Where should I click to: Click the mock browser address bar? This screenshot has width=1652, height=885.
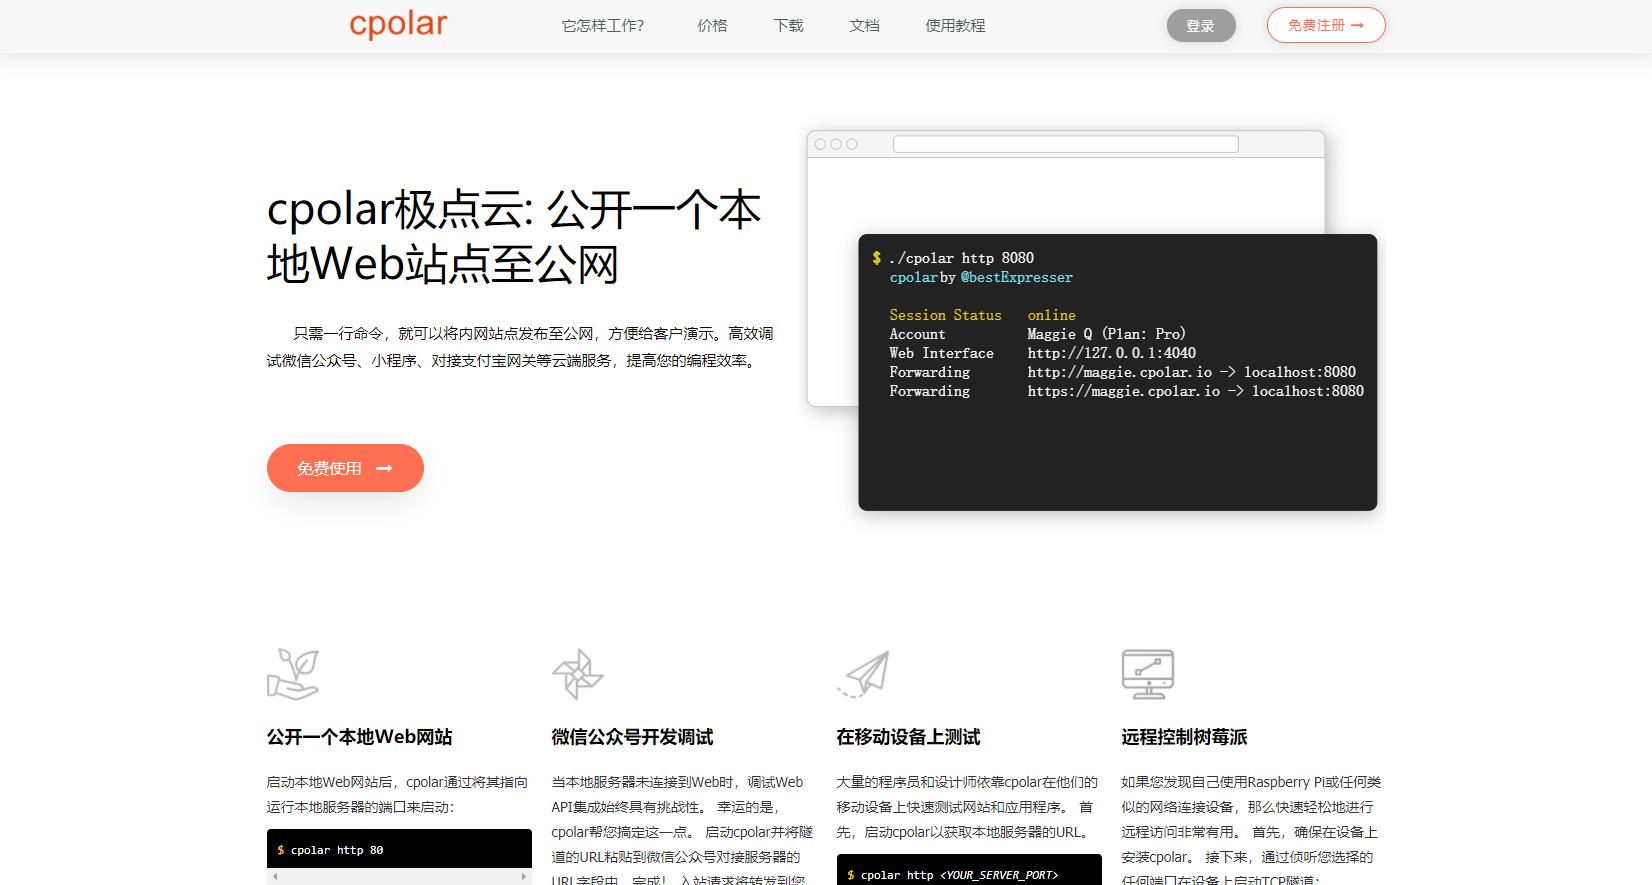[1066, 144]
